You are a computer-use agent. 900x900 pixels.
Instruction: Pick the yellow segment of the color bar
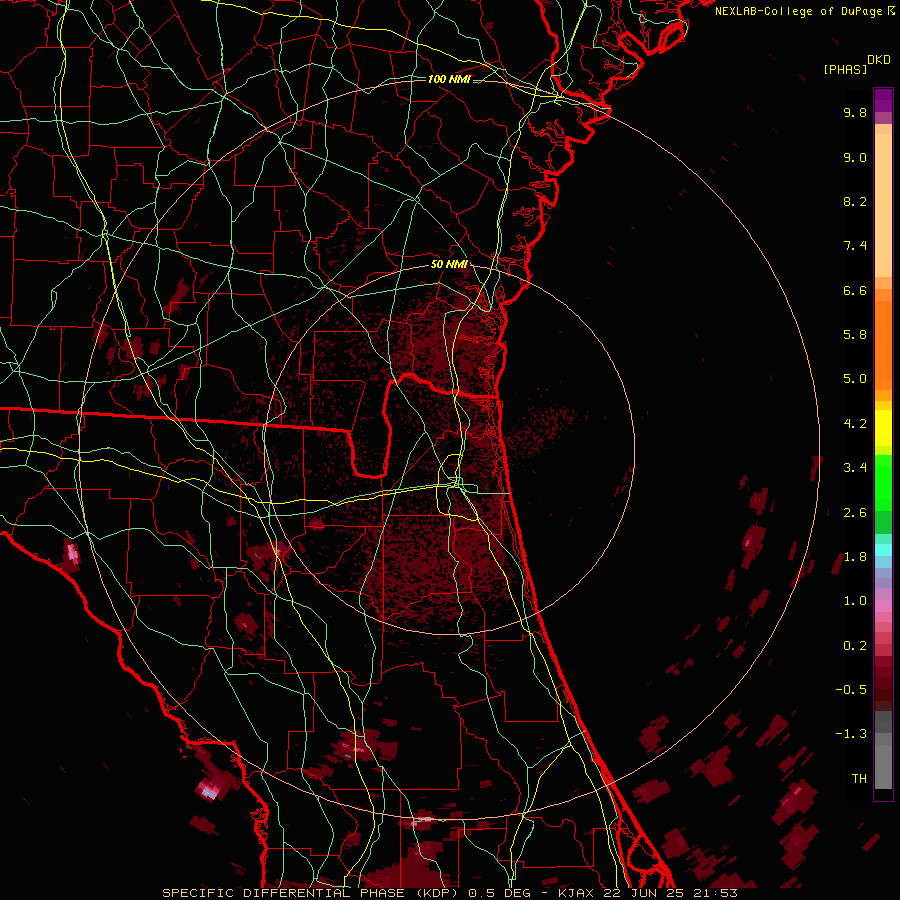point(883,428)
